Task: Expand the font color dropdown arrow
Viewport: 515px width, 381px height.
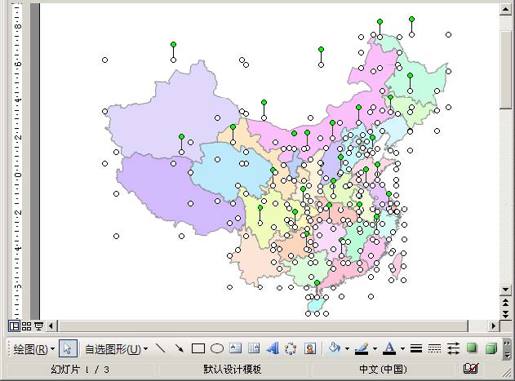Action: 403,349
